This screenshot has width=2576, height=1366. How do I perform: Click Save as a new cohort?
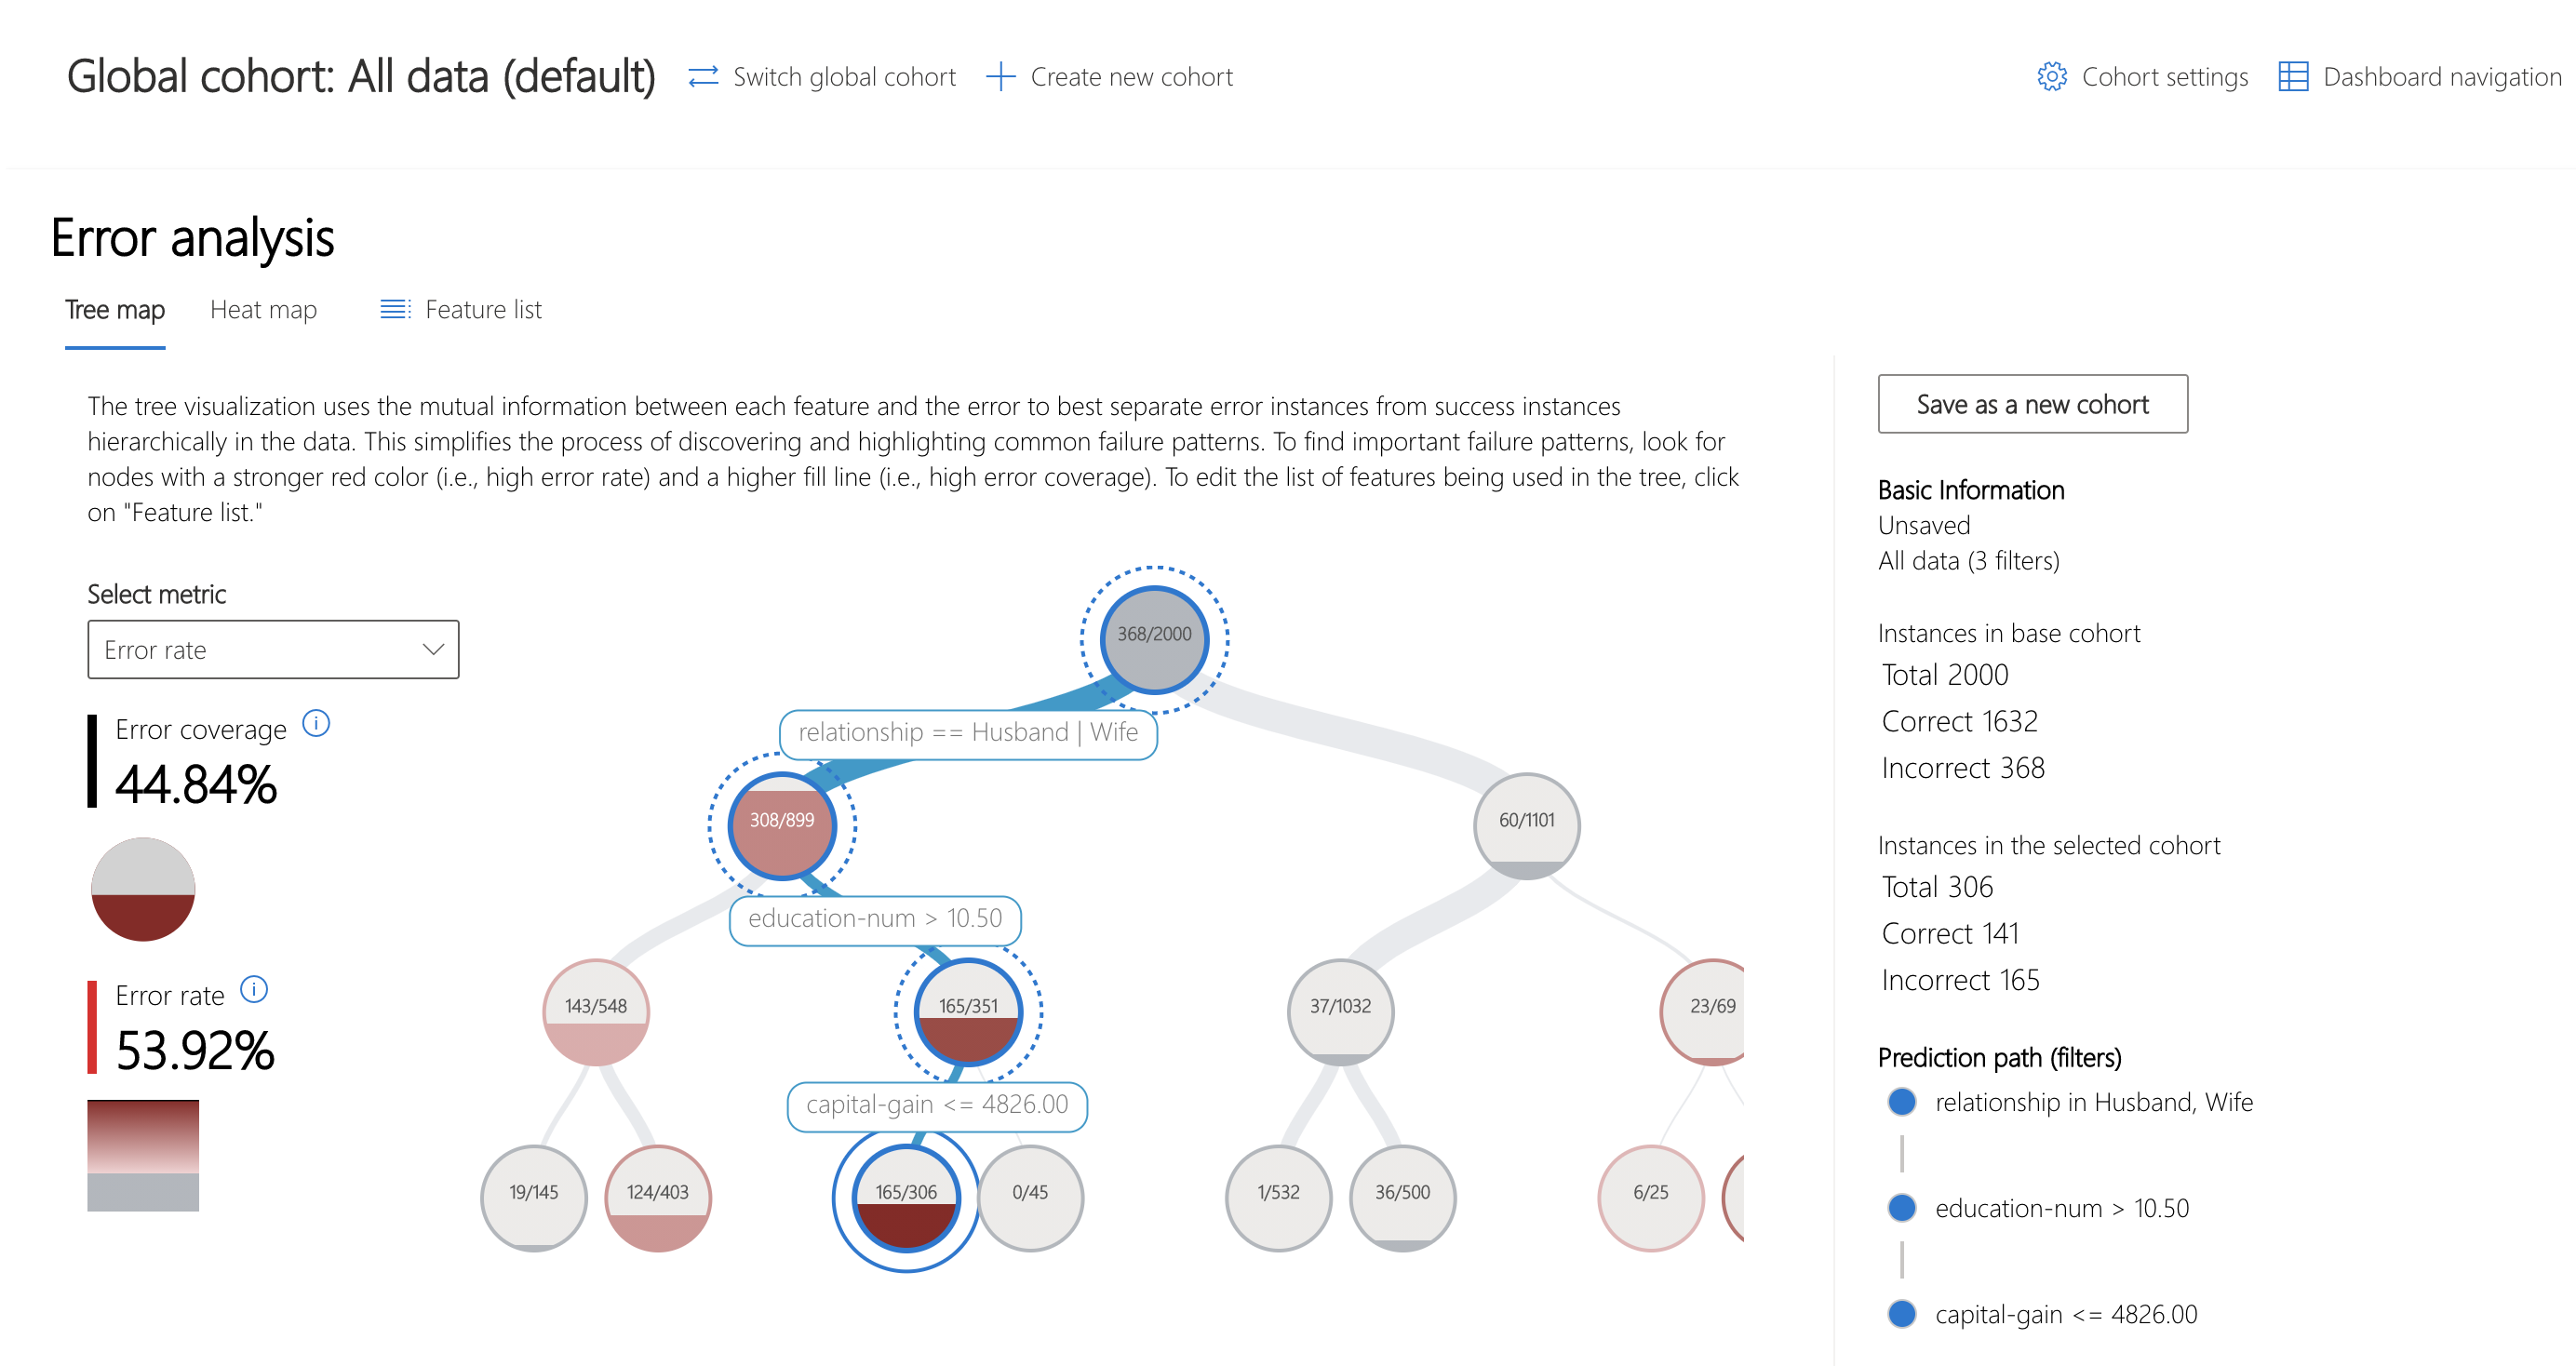(2029, 404)
